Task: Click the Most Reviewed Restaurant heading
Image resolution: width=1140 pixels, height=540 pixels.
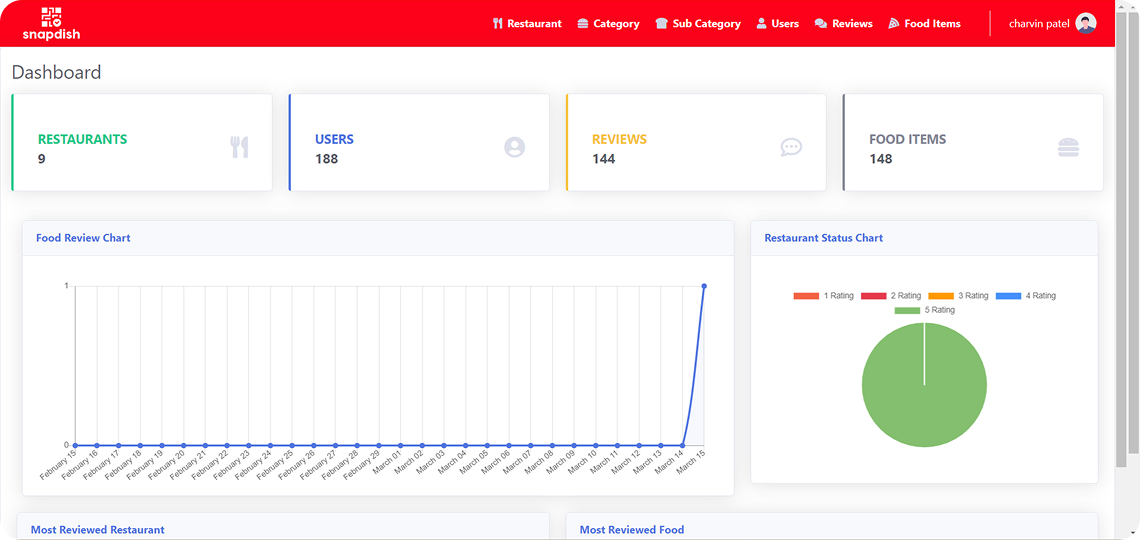Action: click(x=97, y=530)
